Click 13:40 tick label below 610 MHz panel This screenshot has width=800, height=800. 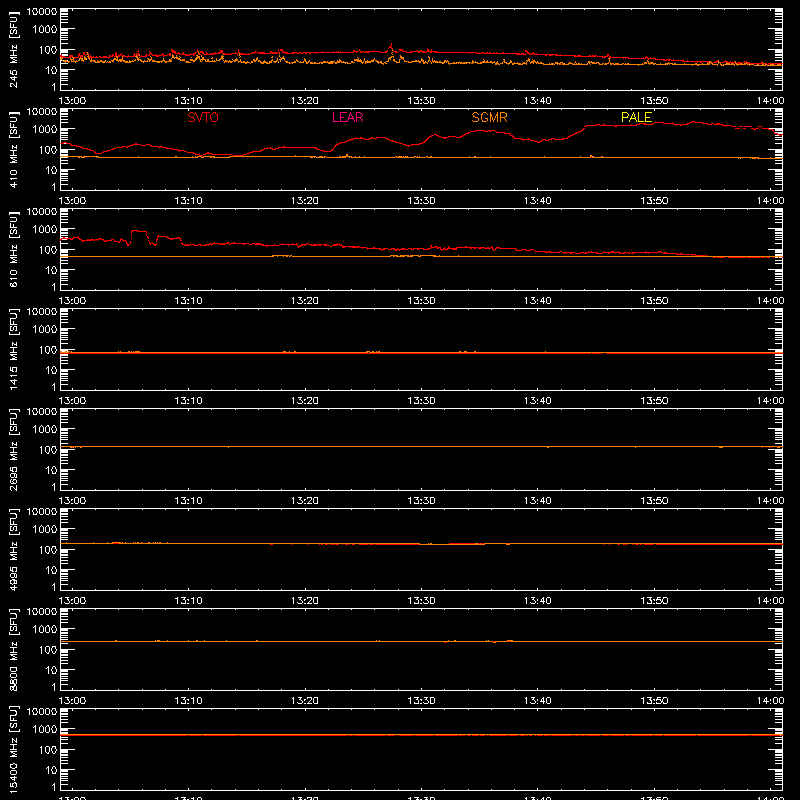[x=538, y=301]
